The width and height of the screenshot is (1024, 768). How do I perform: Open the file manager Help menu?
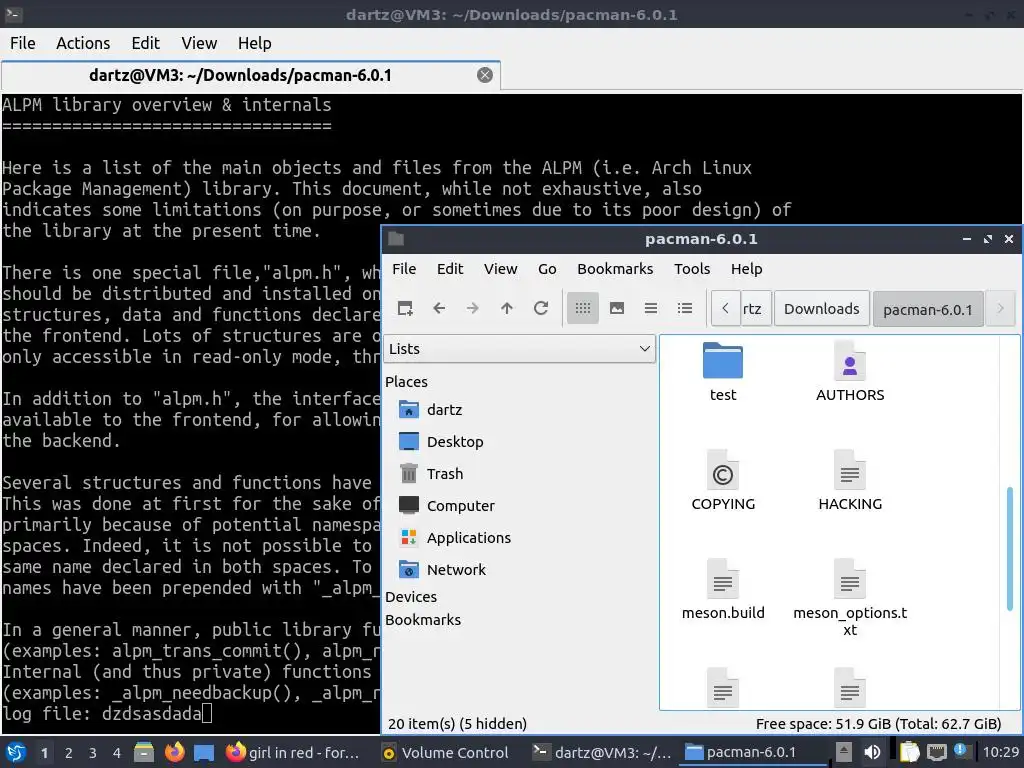(x=746, y=269)
